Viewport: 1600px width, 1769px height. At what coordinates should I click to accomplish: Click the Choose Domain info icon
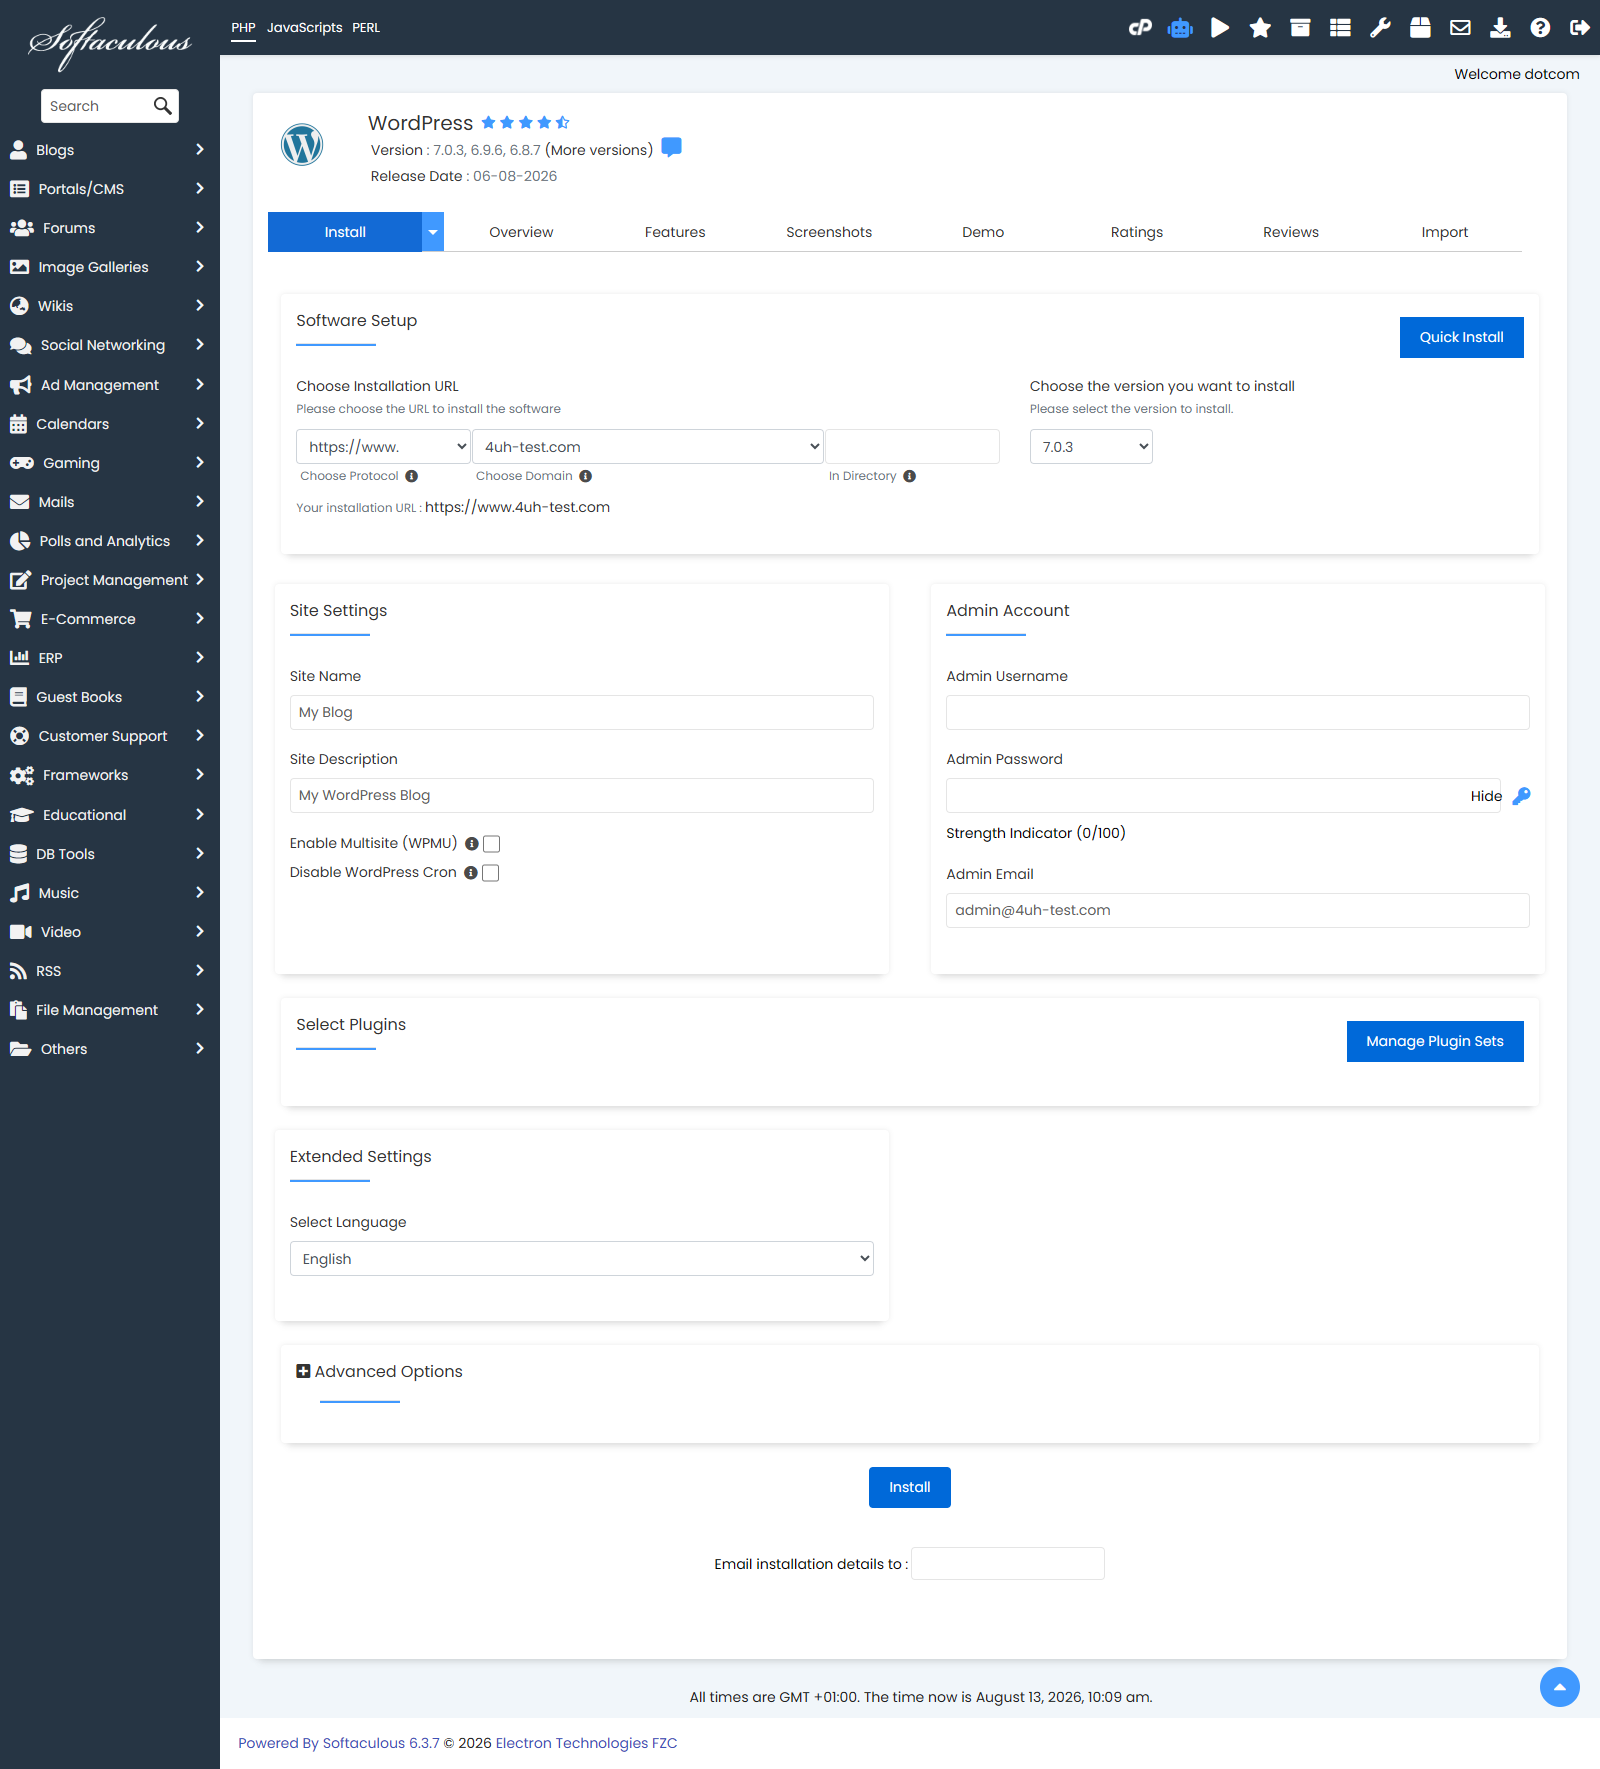(586, 476)
